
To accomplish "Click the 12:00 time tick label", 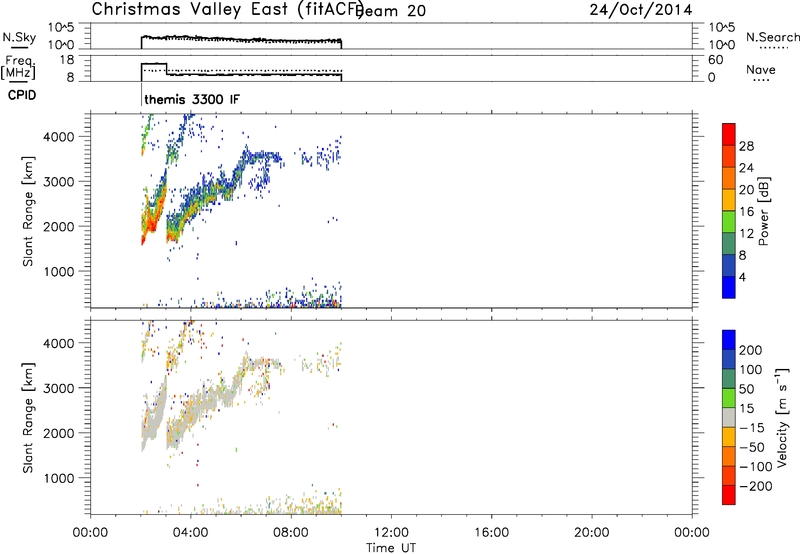I will click(391, 533).
